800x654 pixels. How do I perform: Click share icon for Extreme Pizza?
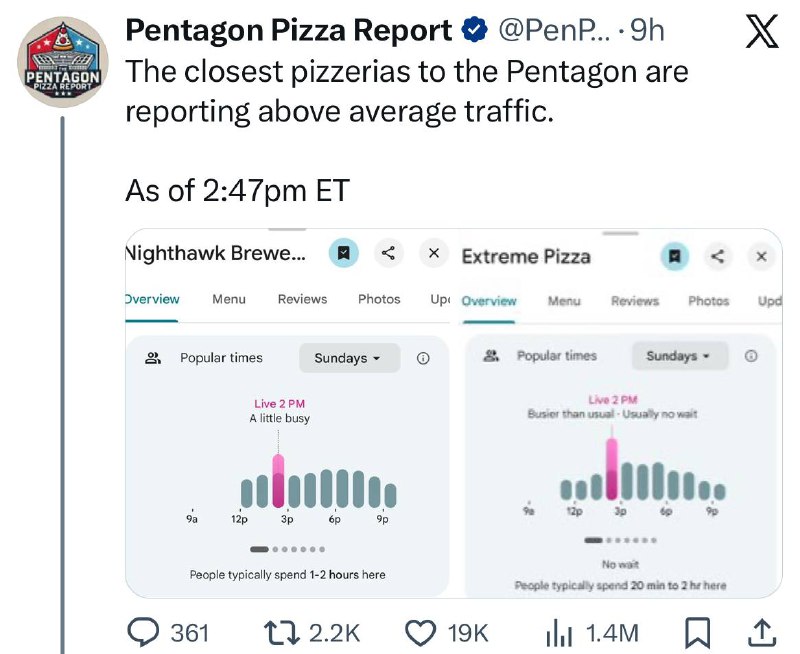point(717,257)
